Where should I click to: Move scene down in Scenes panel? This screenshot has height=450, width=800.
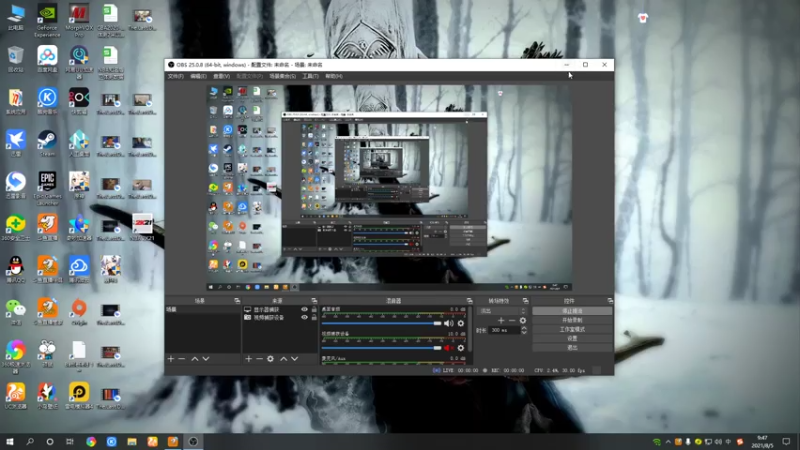coord(206,359)
